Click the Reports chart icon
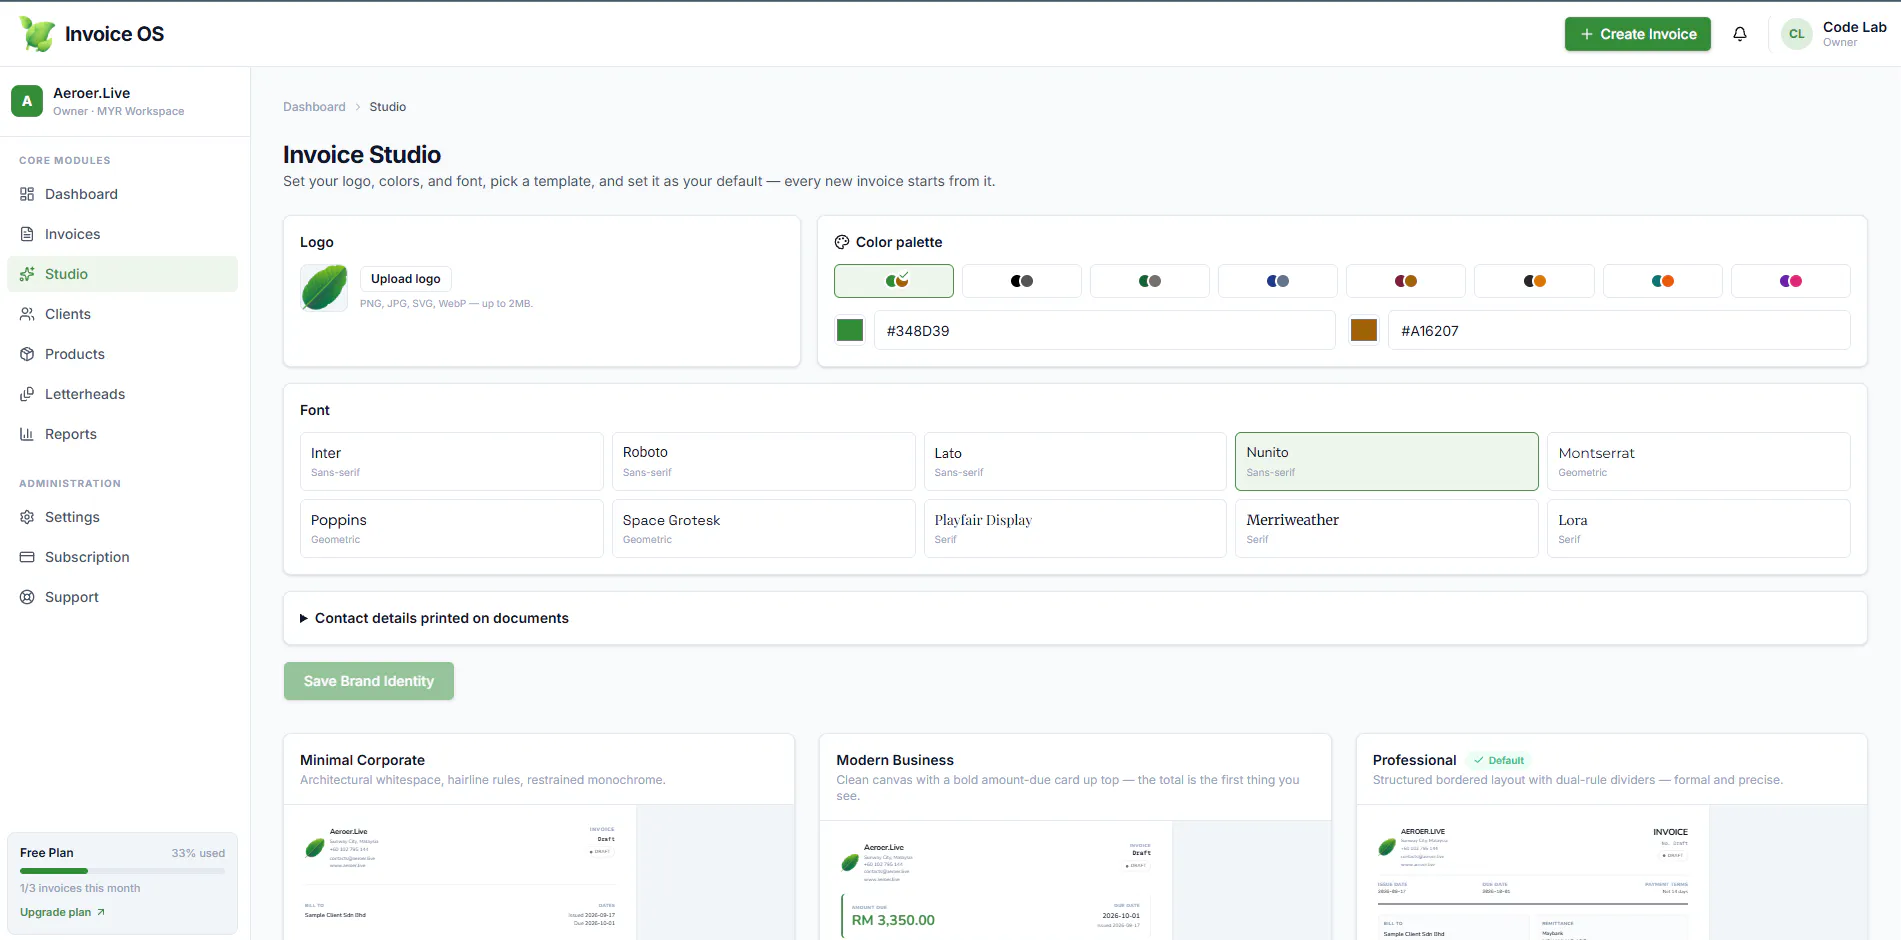This screenshot has height=940, width=1901. point(27,434)
